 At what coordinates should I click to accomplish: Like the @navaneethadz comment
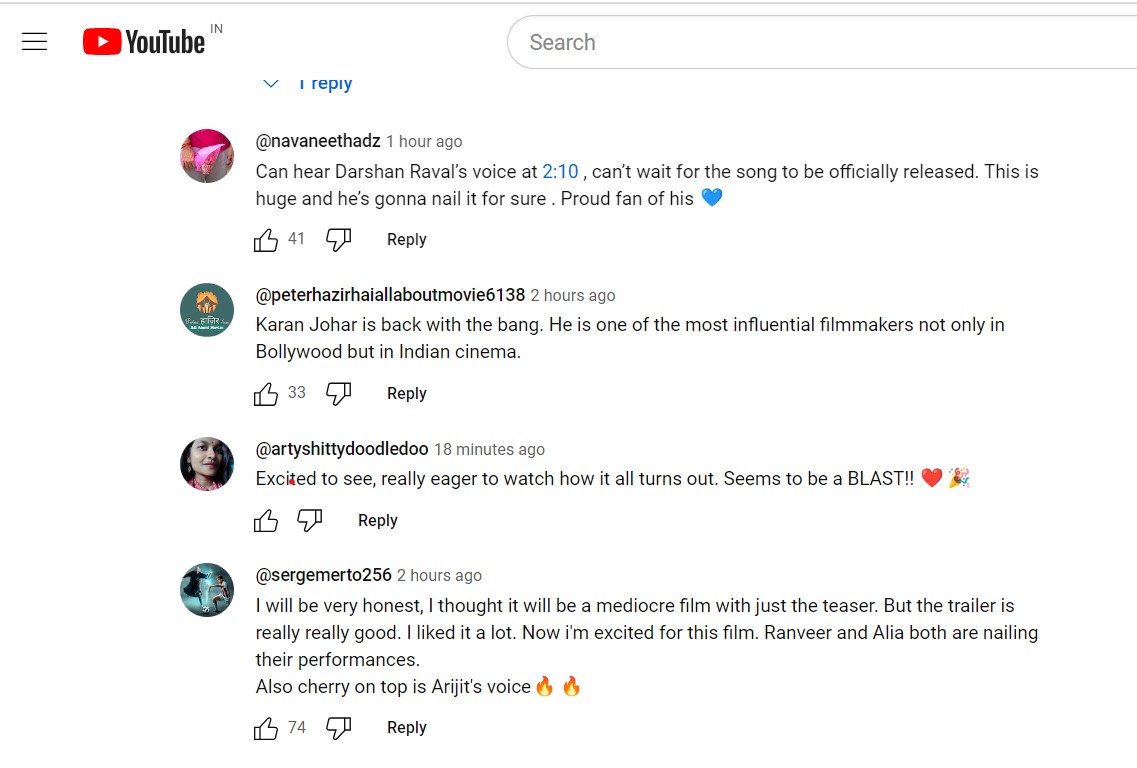click(x=266, y=240)
